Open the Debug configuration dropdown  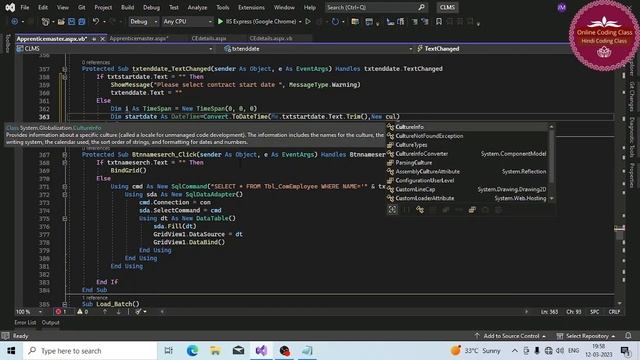143,22
